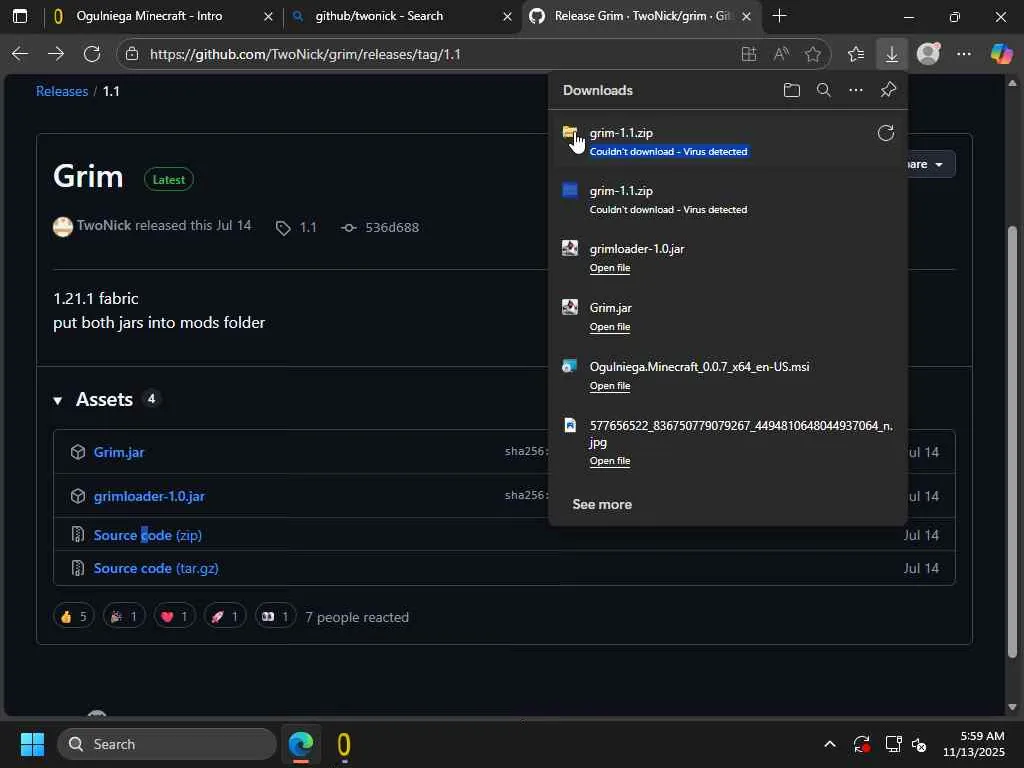Click the tag icon next to 1.1
1024x768 pixels.
click(x=283, y=228)
